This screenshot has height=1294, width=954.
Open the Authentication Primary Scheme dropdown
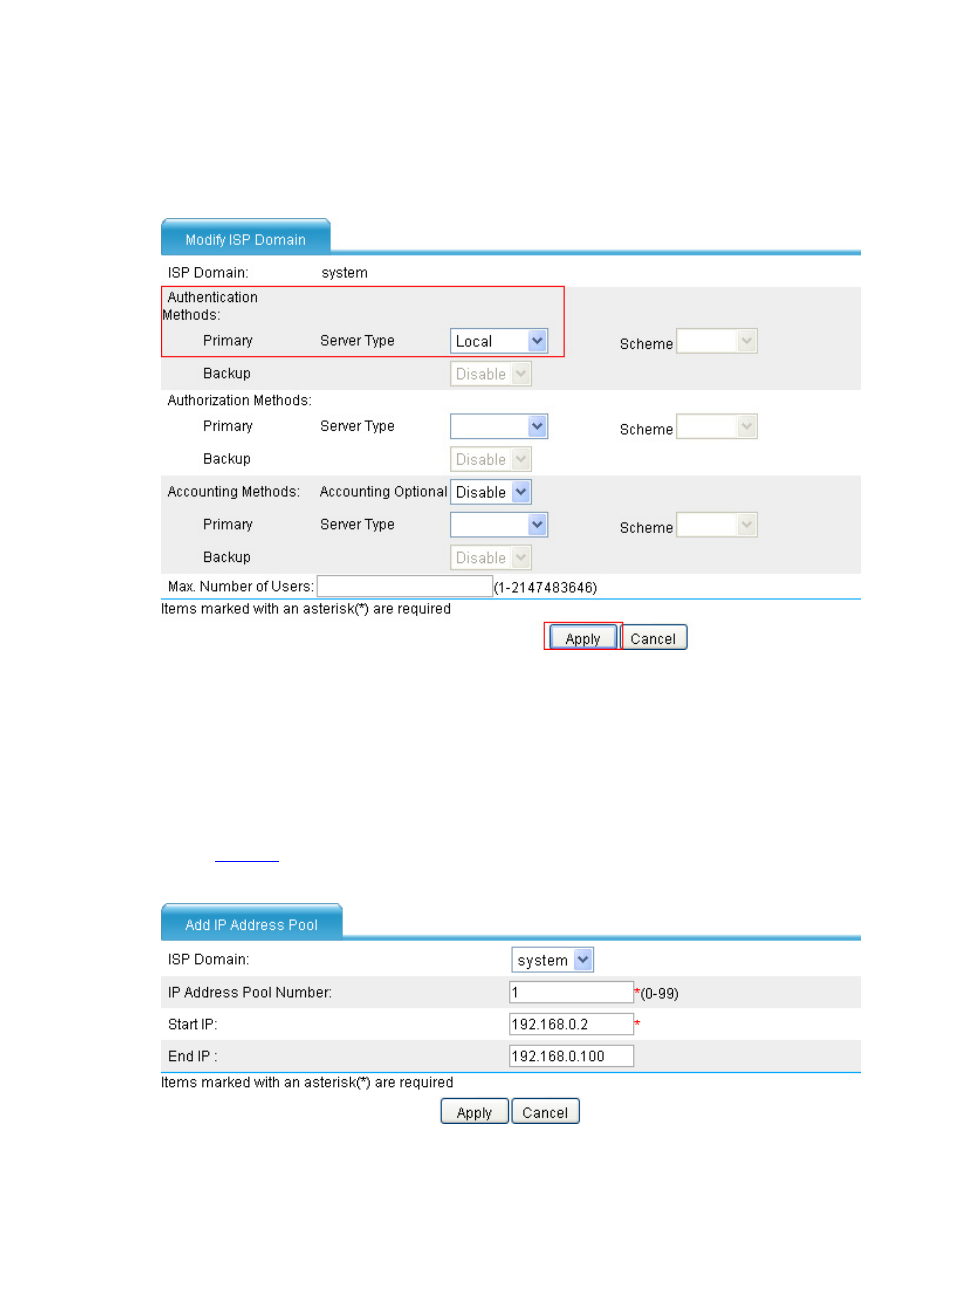pos(716,342)
